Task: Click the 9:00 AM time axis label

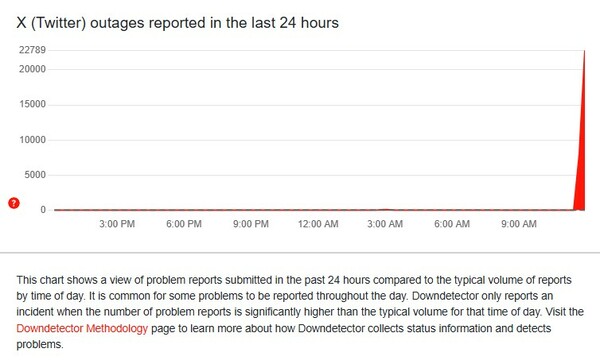Action: tap(519, 224)
